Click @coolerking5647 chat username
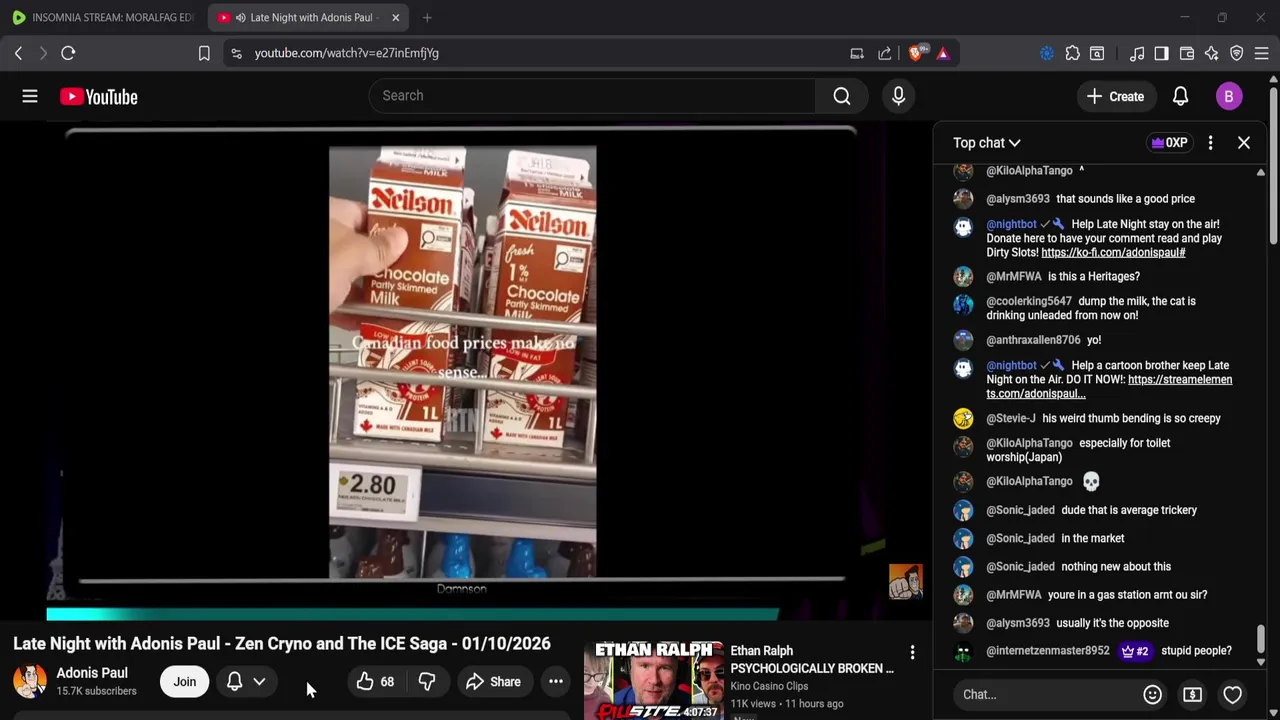The image size is (1280, 720). [1029, 301]
